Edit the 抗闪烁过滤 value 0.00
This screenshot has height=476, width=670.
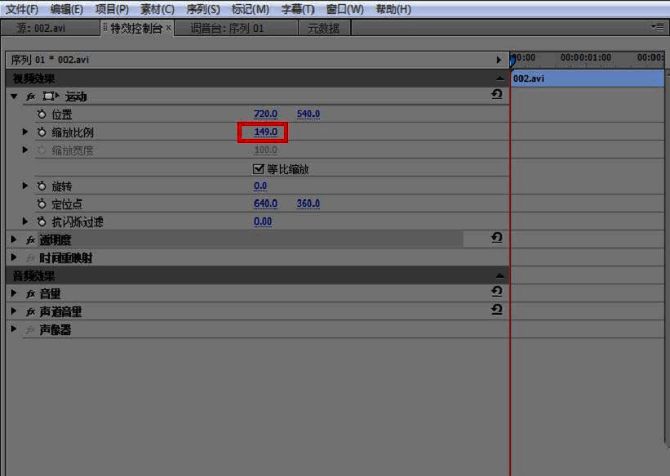[262, 221]
